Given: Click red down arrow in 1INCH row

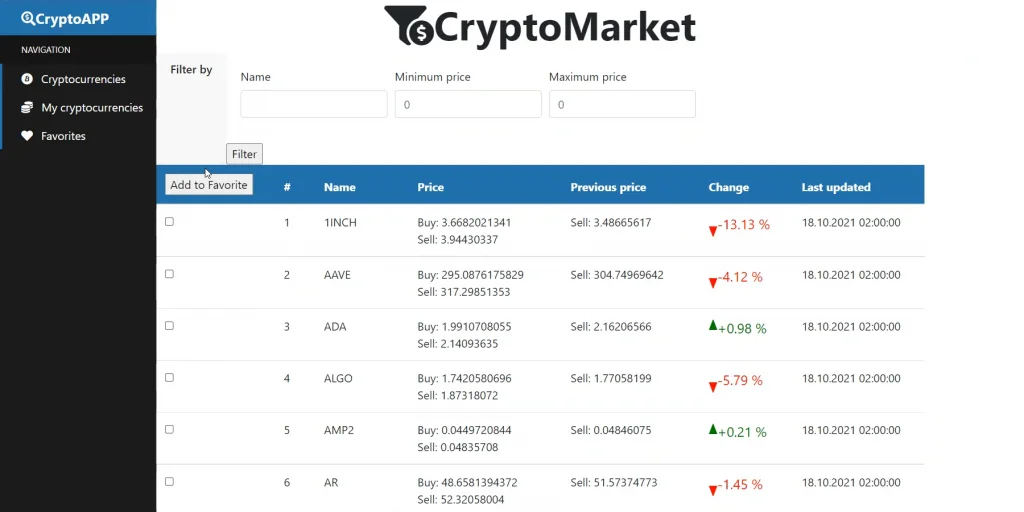Looking at the screenshot, I should click(712, 231).
